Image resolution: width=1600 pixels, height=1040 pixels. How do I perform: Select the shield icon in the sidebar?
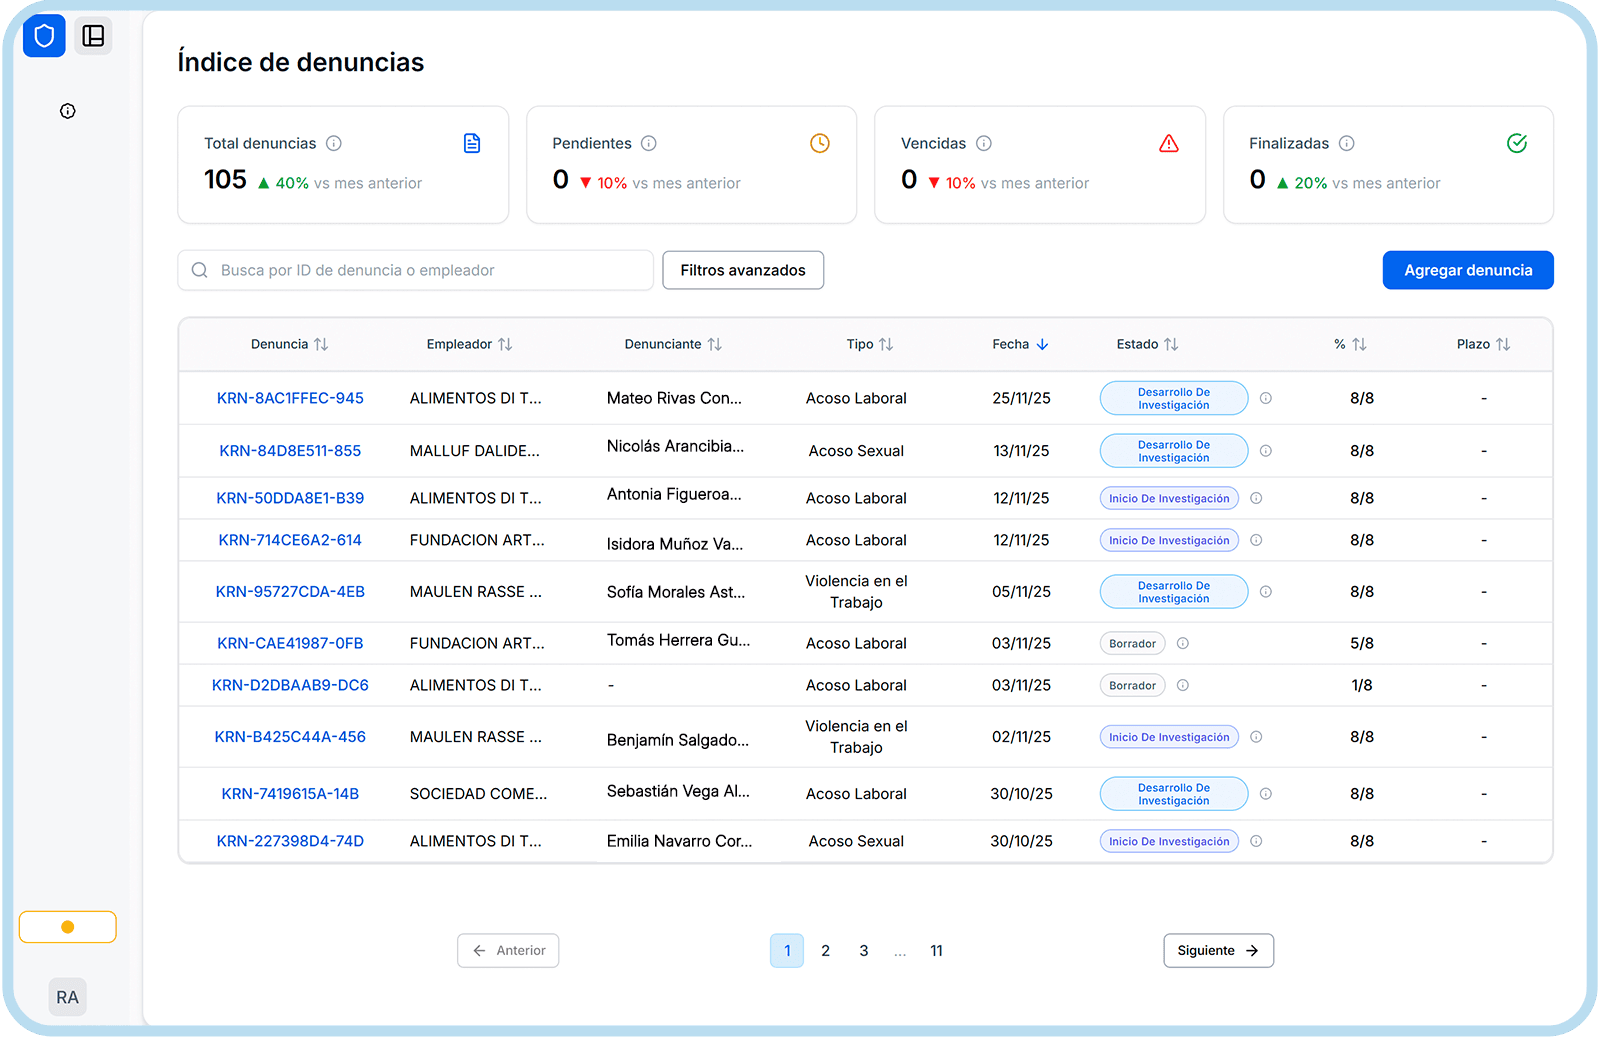pyautogui.click(x=44, y=36)
